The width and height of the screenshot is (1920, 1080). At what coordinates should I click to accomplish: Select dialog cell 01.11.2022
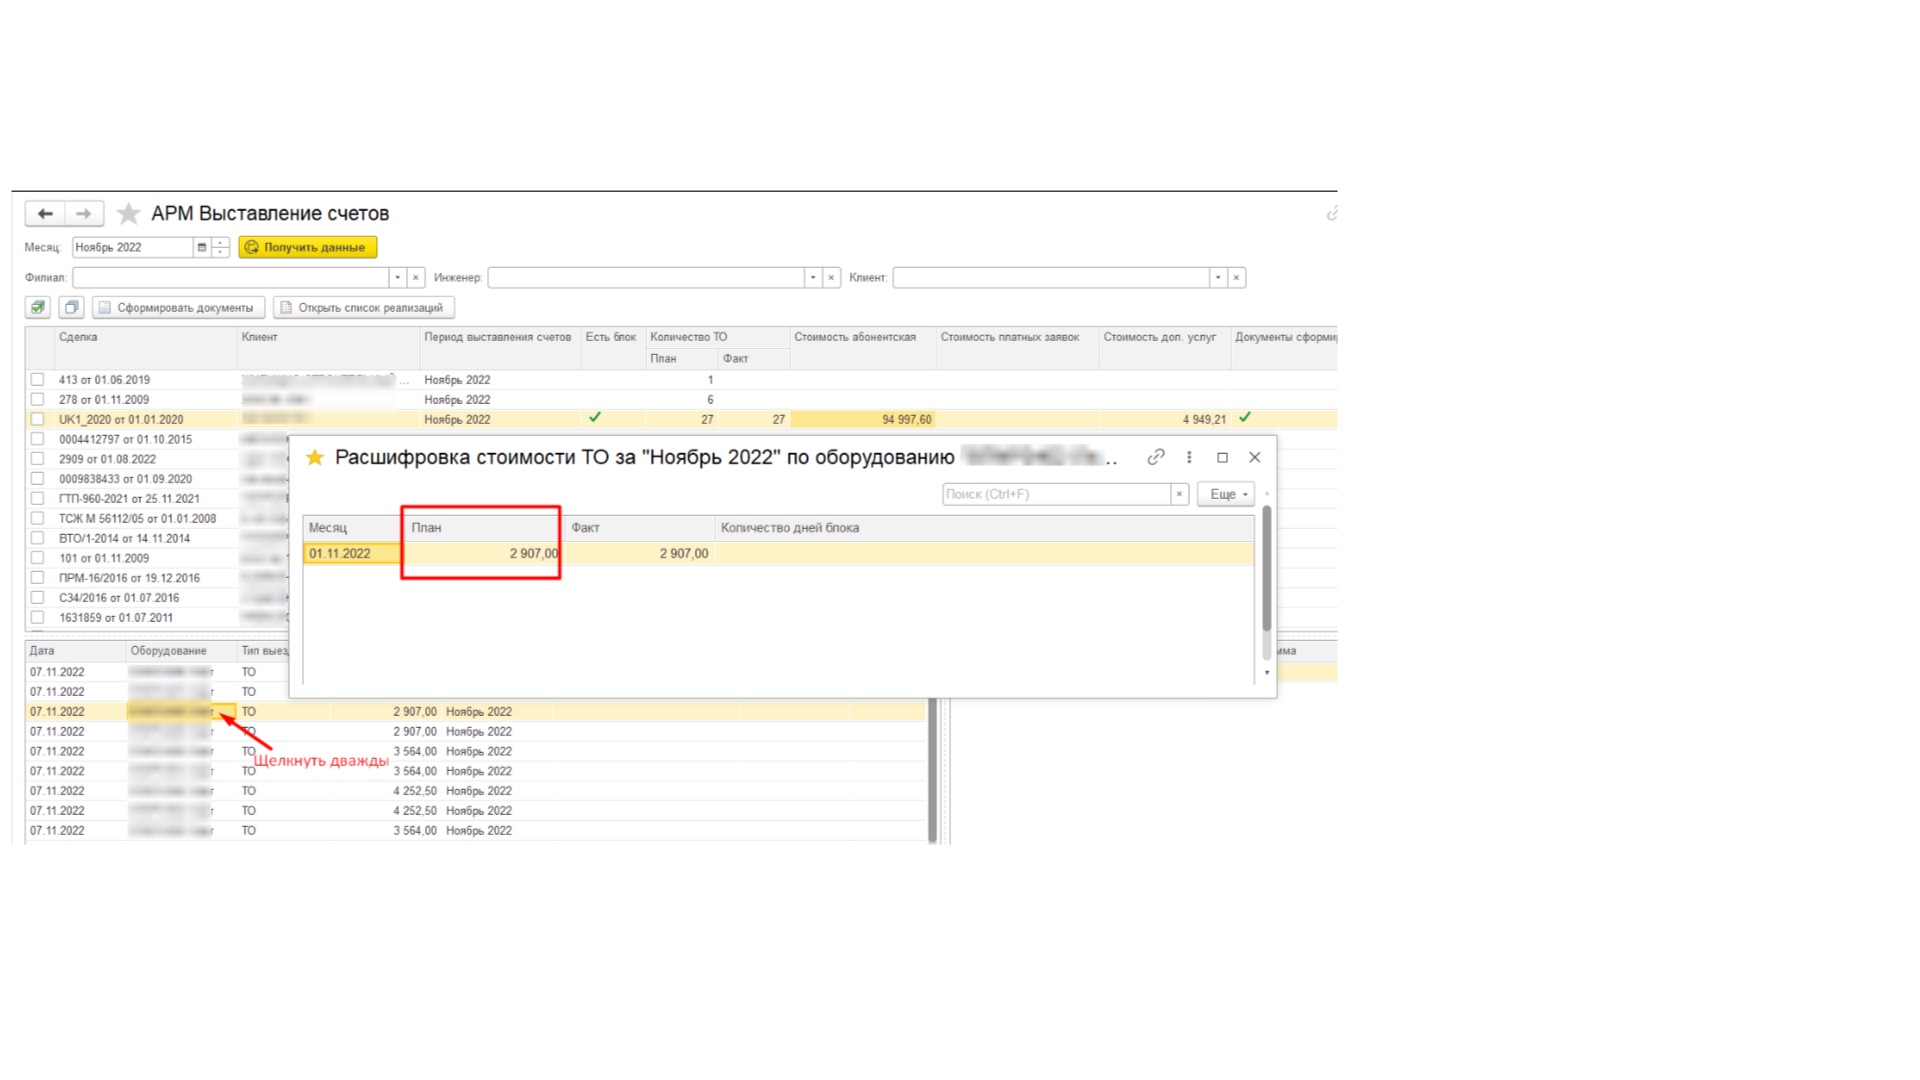pyautogui.click(x=352, y=554)
